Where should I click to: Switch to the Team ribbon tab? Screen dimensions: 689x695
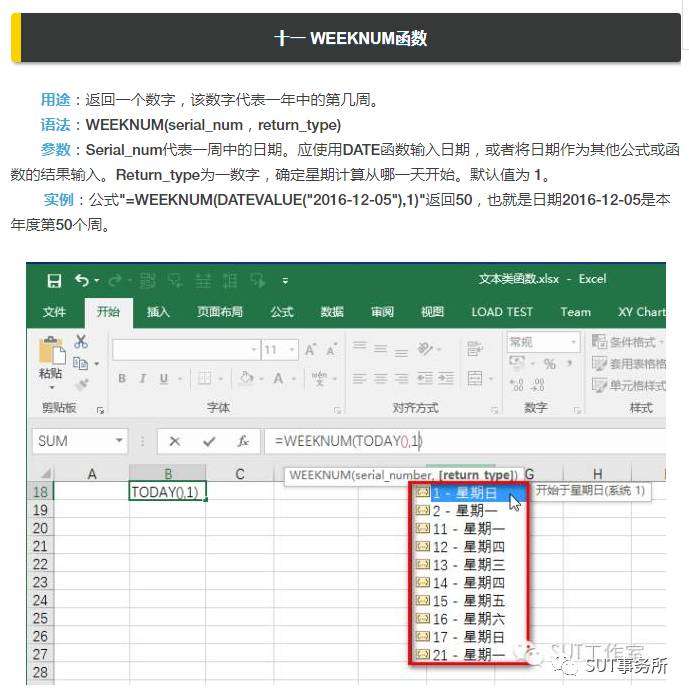pyautogui.click(x=575, y=312)
